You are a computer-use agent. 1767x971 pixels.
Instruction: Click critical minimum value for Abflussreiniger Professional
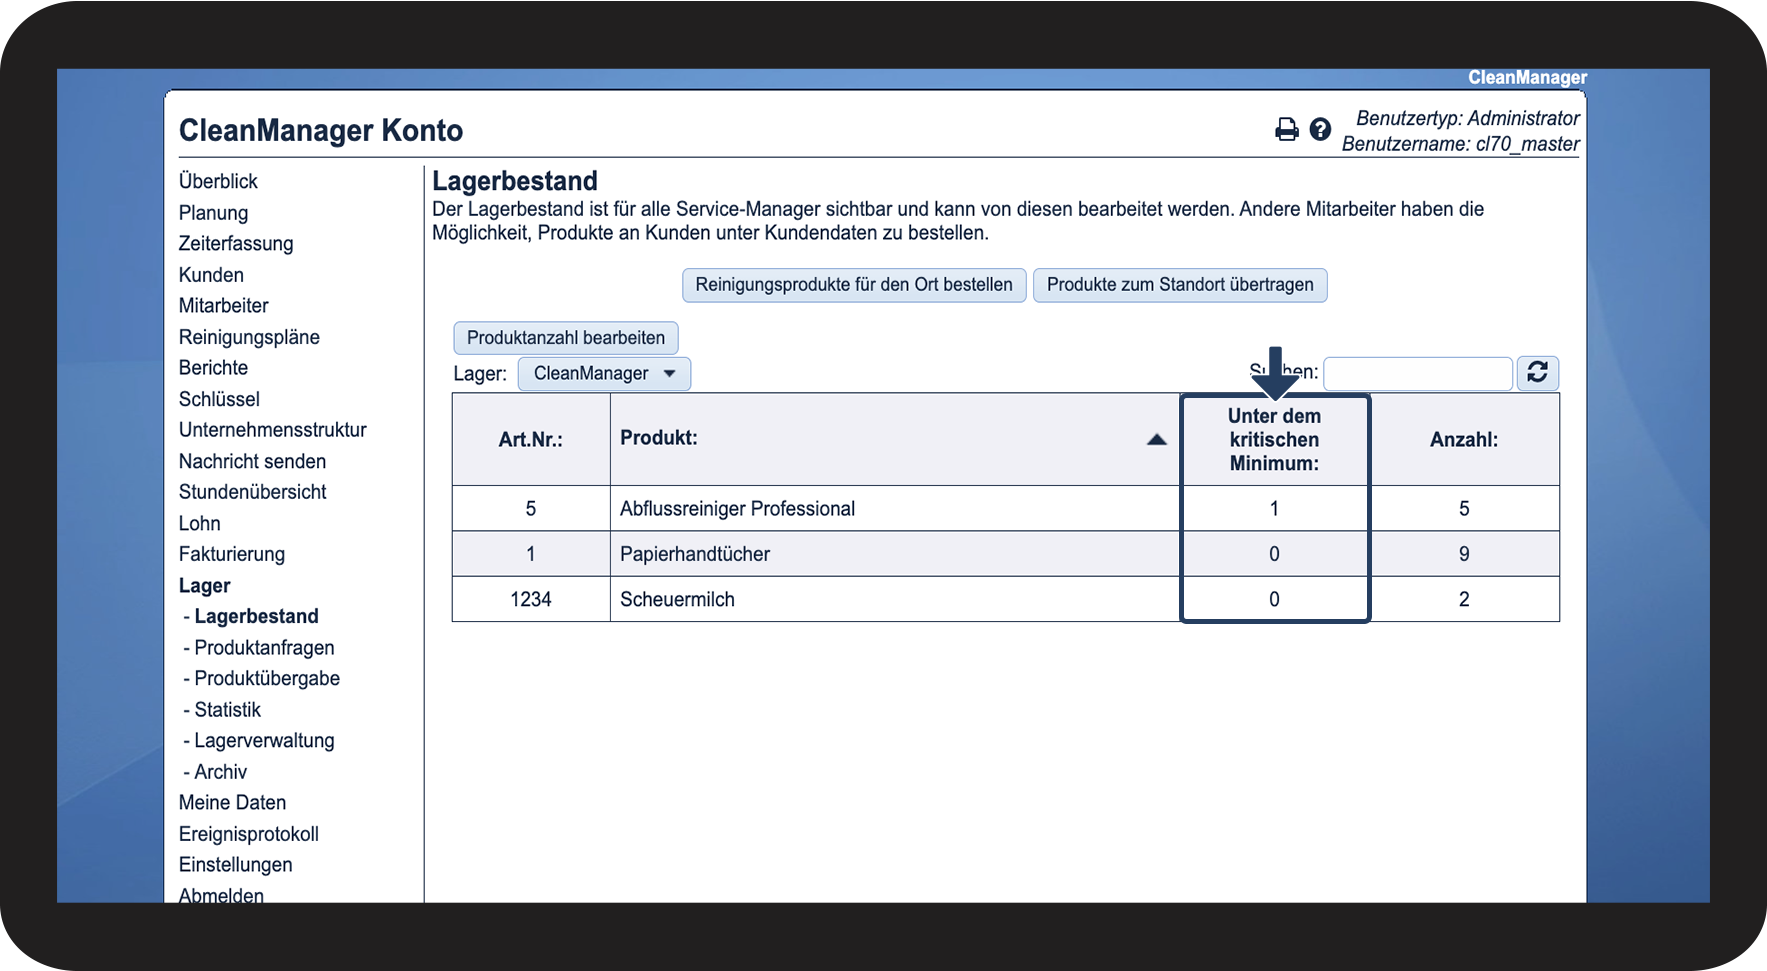coord(1274,509)
